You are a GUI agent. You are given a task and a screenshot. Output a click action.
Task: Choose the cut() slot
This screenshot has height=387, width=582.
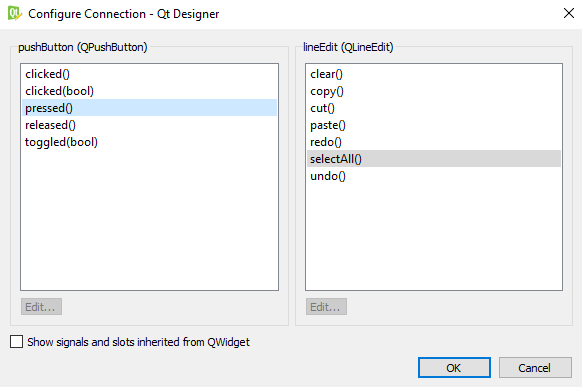[x=434, y=108]
